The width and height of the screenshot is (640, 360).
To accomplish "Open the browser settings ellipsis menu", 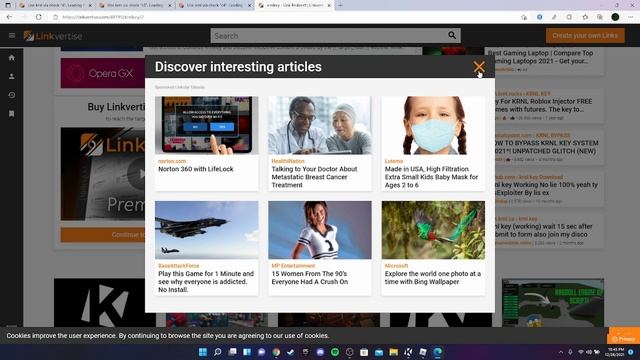I will pyautogui.click(x=631, y=17).
